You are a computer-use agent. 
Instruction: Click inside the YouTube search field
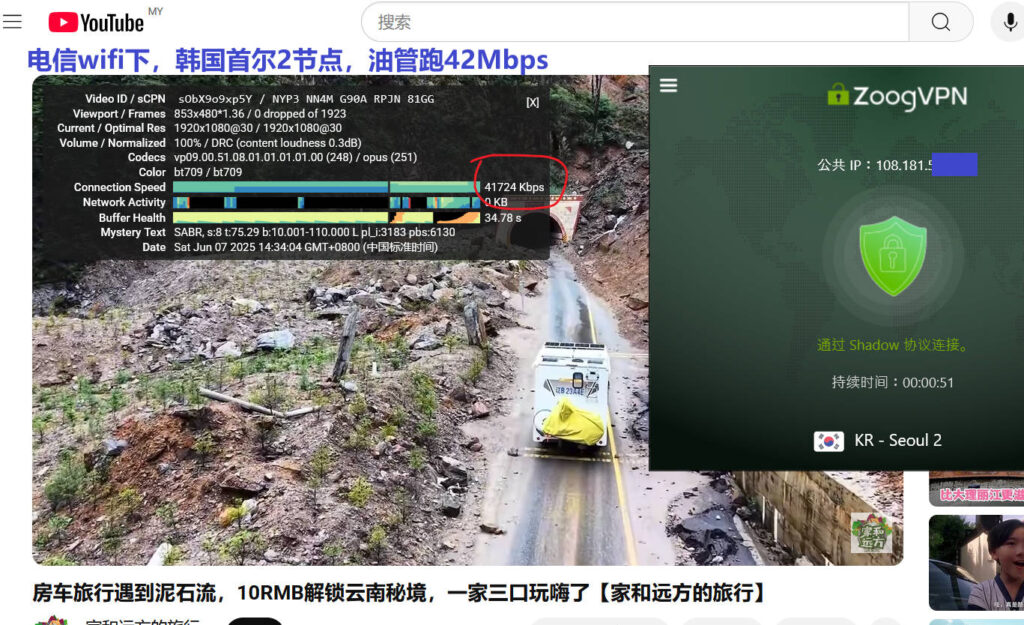635,22
